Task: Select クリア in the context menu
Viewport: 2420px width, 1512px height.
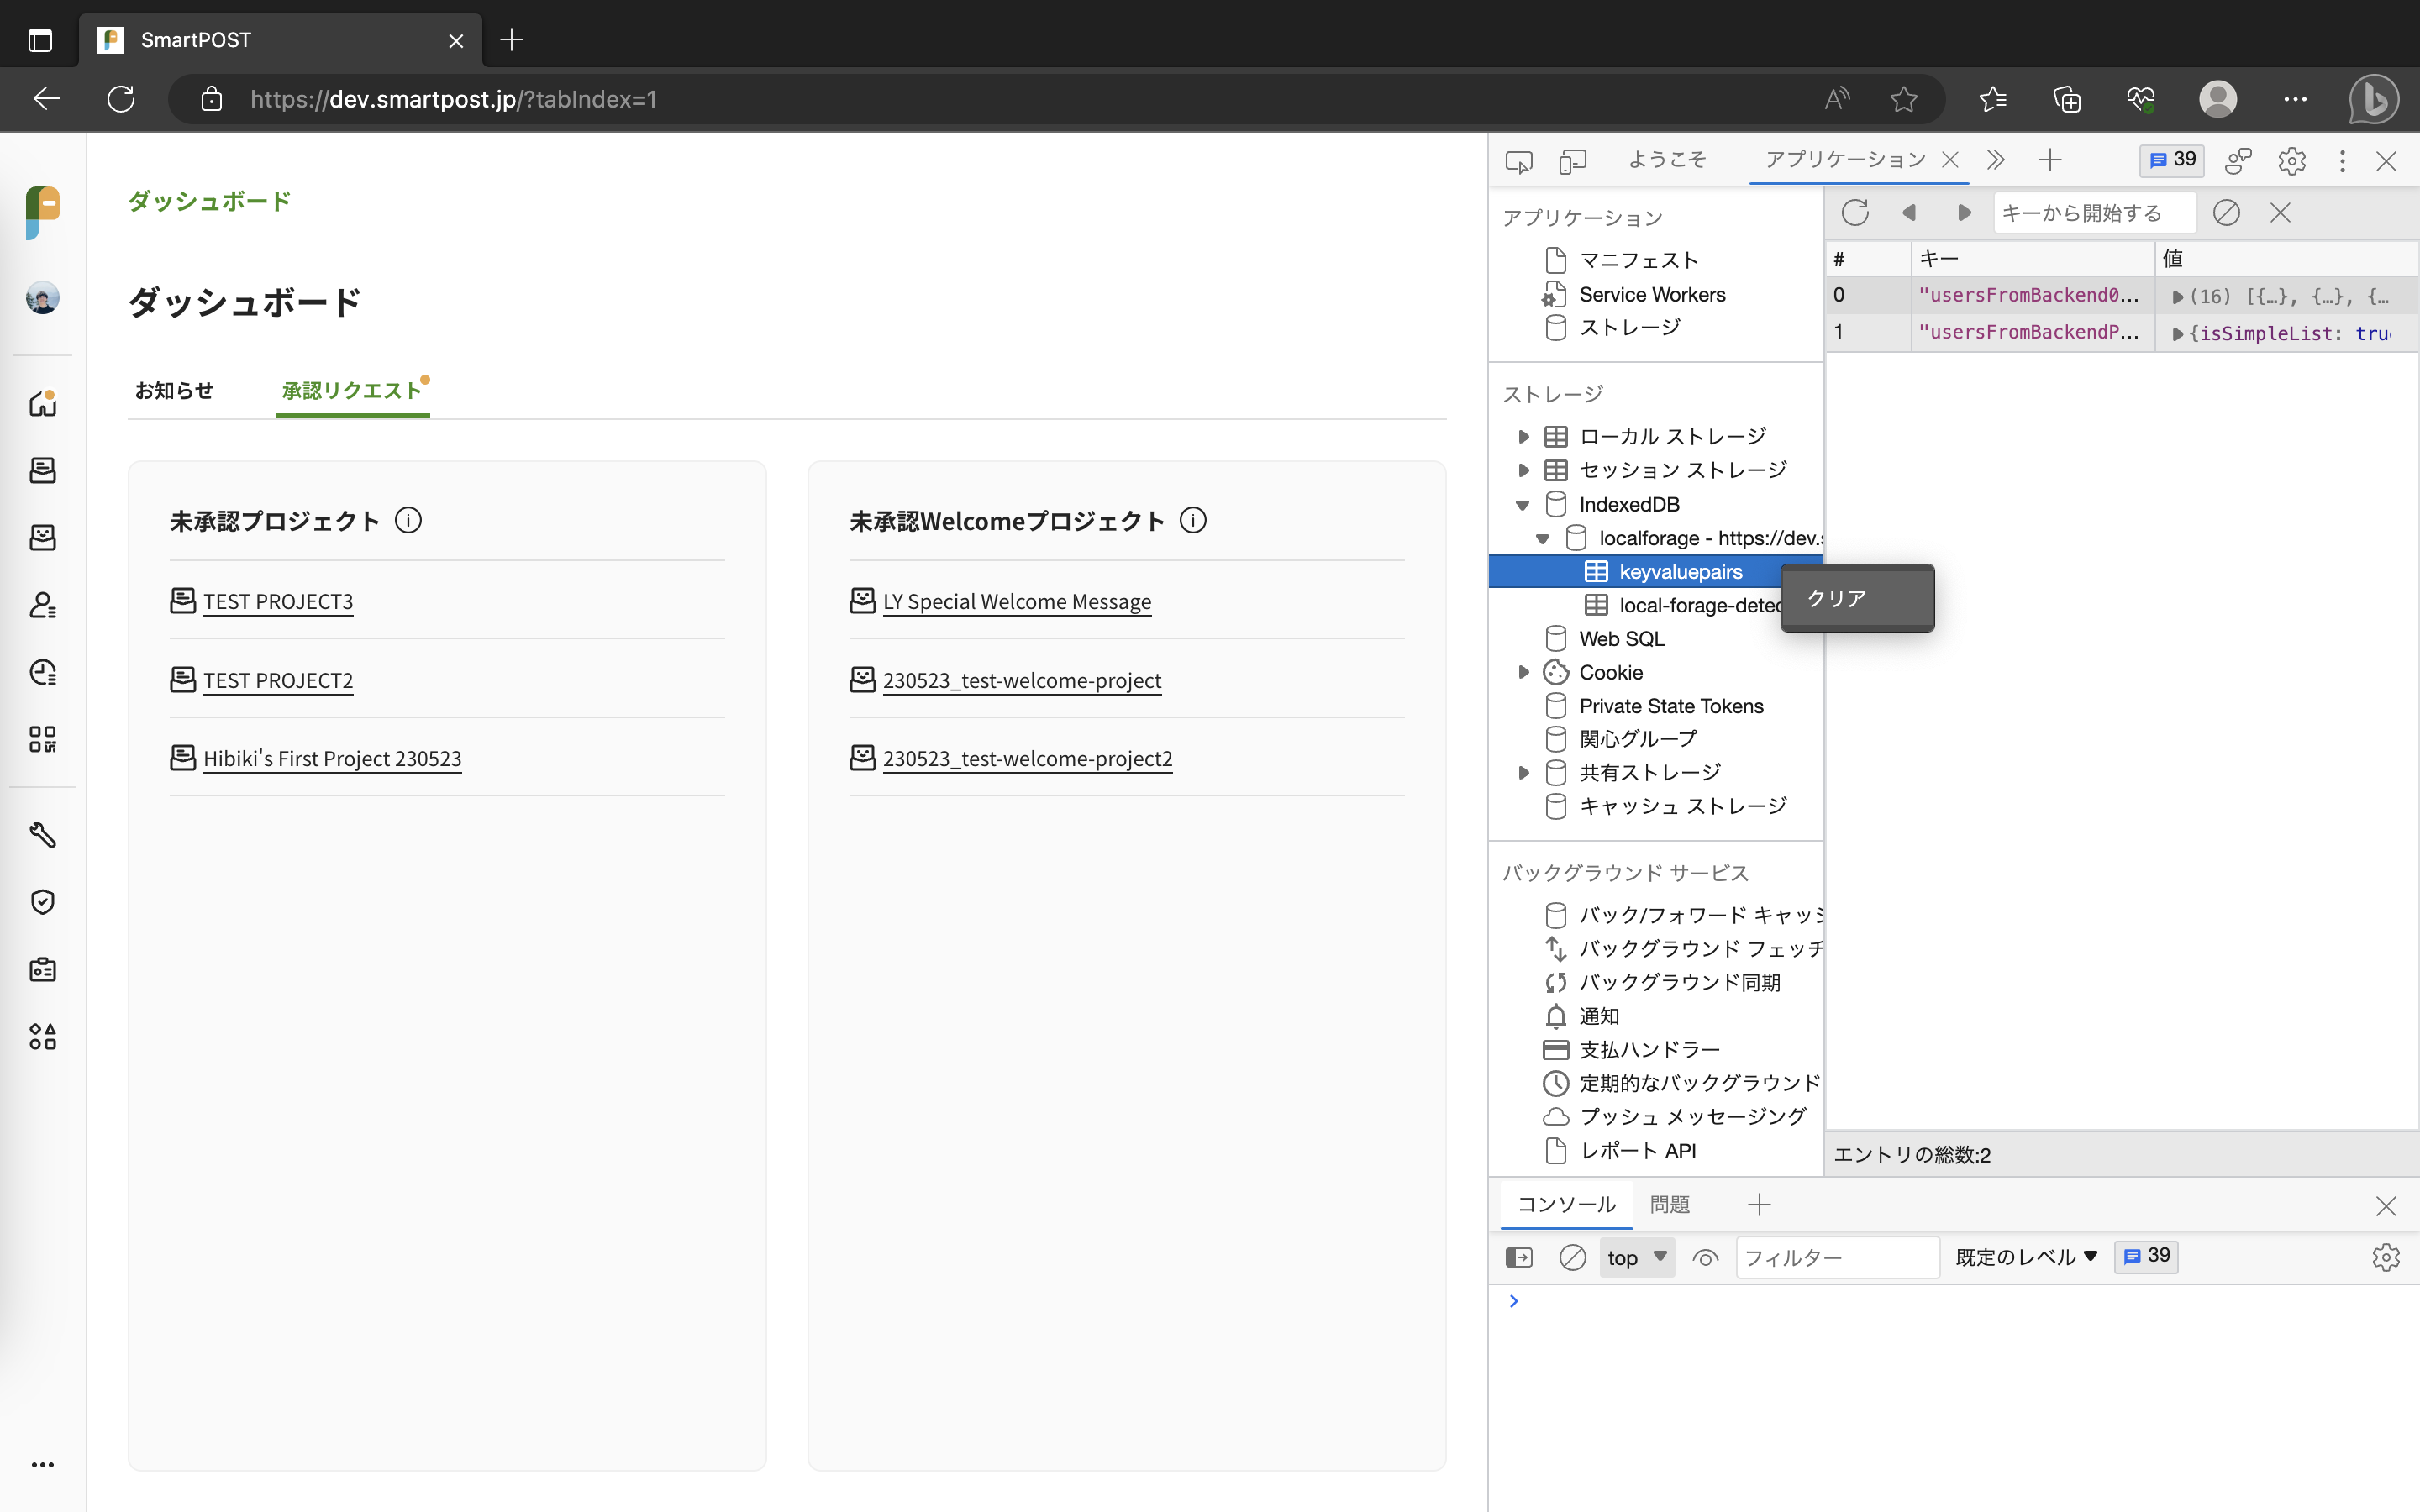Action: 1837,598
